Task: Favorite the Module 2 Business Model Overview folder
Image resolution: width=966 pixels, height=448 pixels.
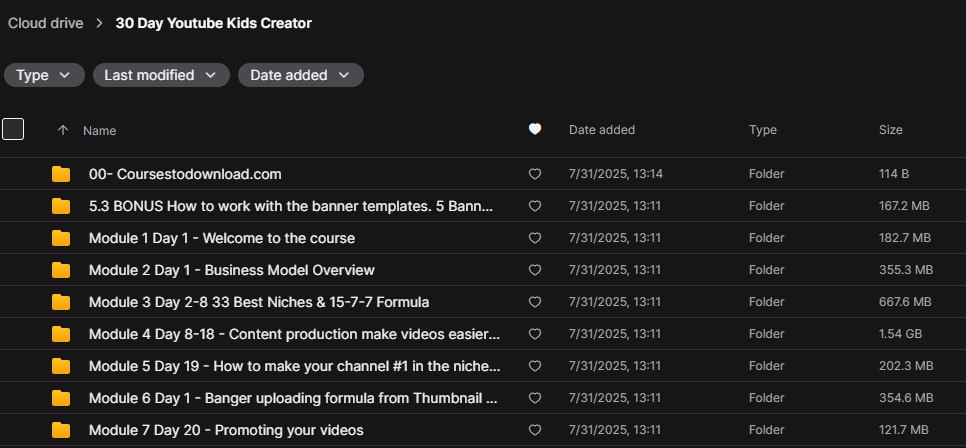Action: point(535,270)
